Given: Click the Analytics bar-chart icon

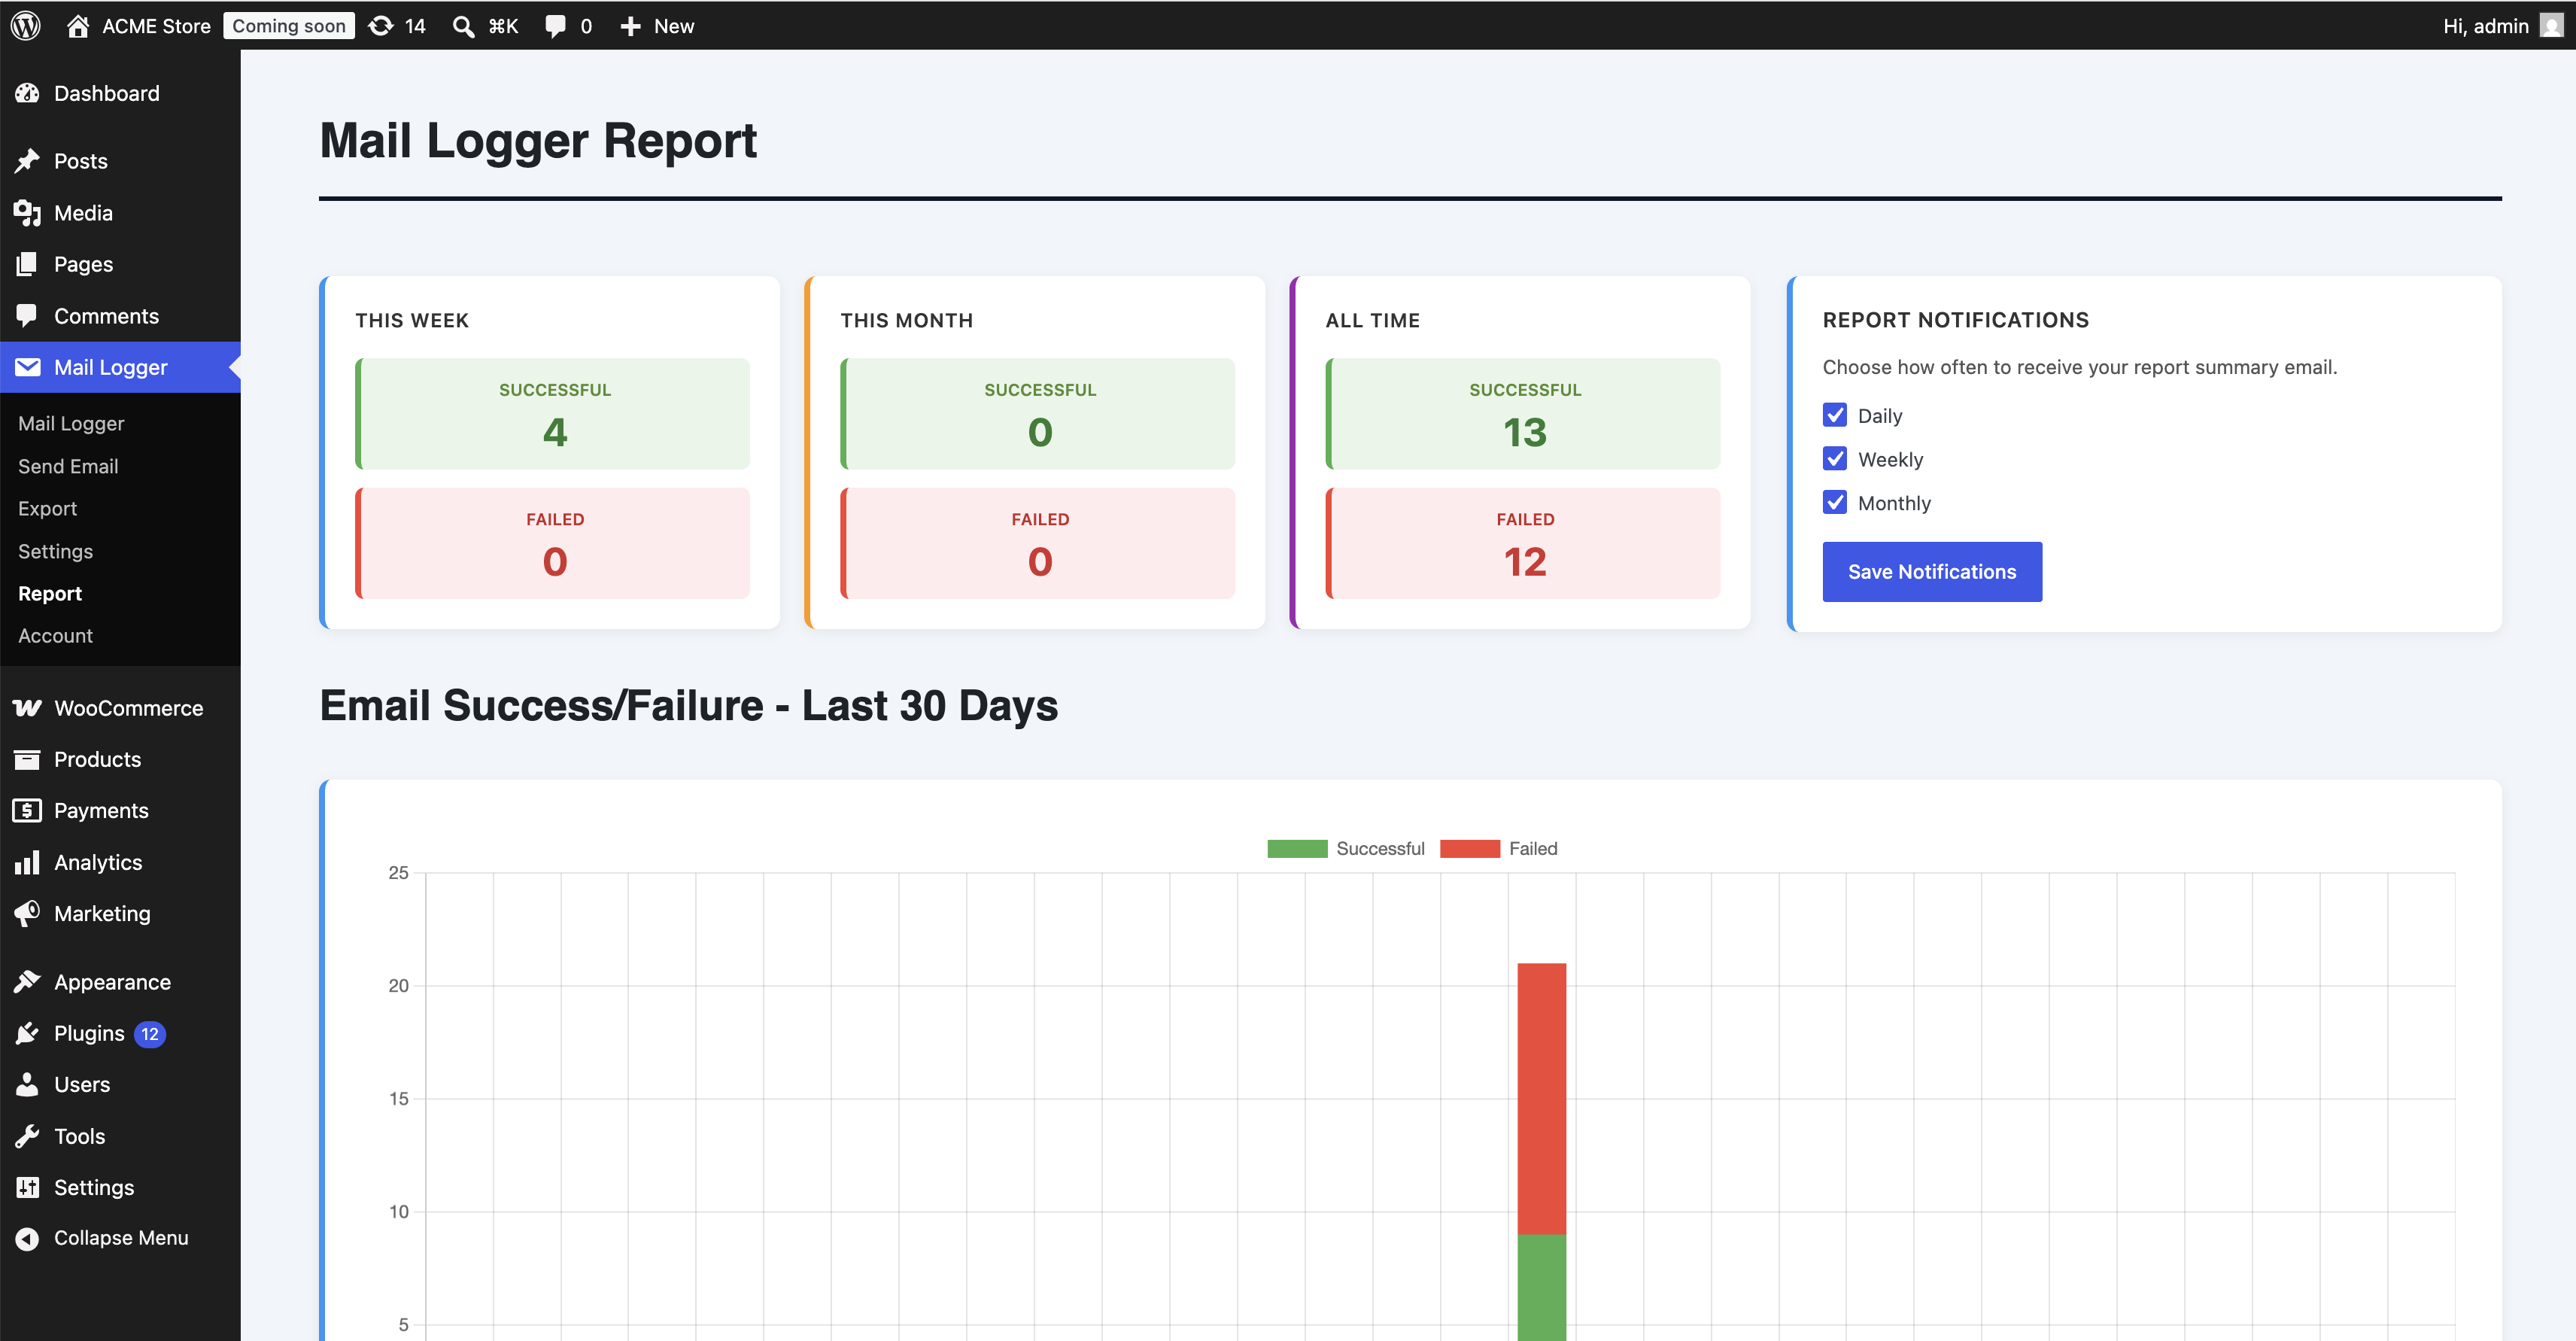Looking at the screenshot, I should click(x=27, y=862).
